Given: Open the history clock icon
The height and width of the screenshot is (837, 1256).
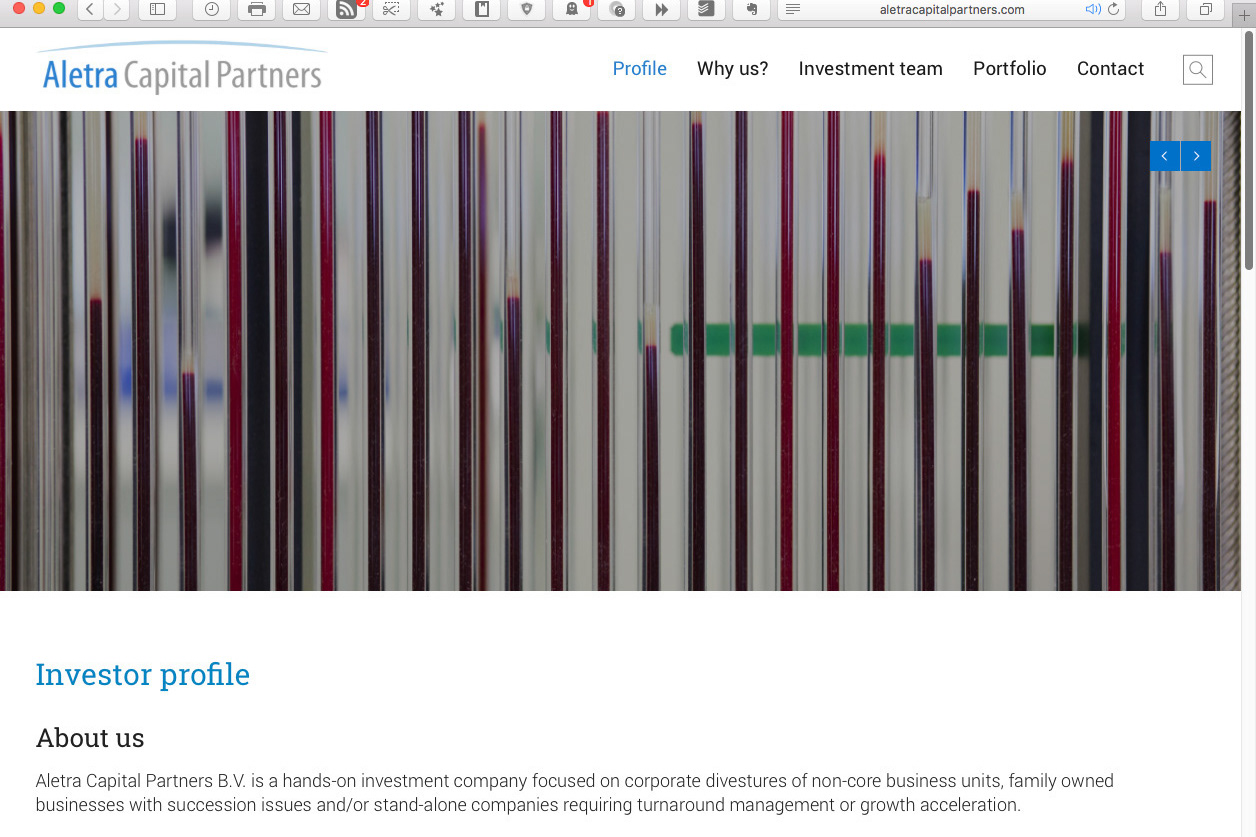Looking at the screenshot, I should [x=212, y=10].
